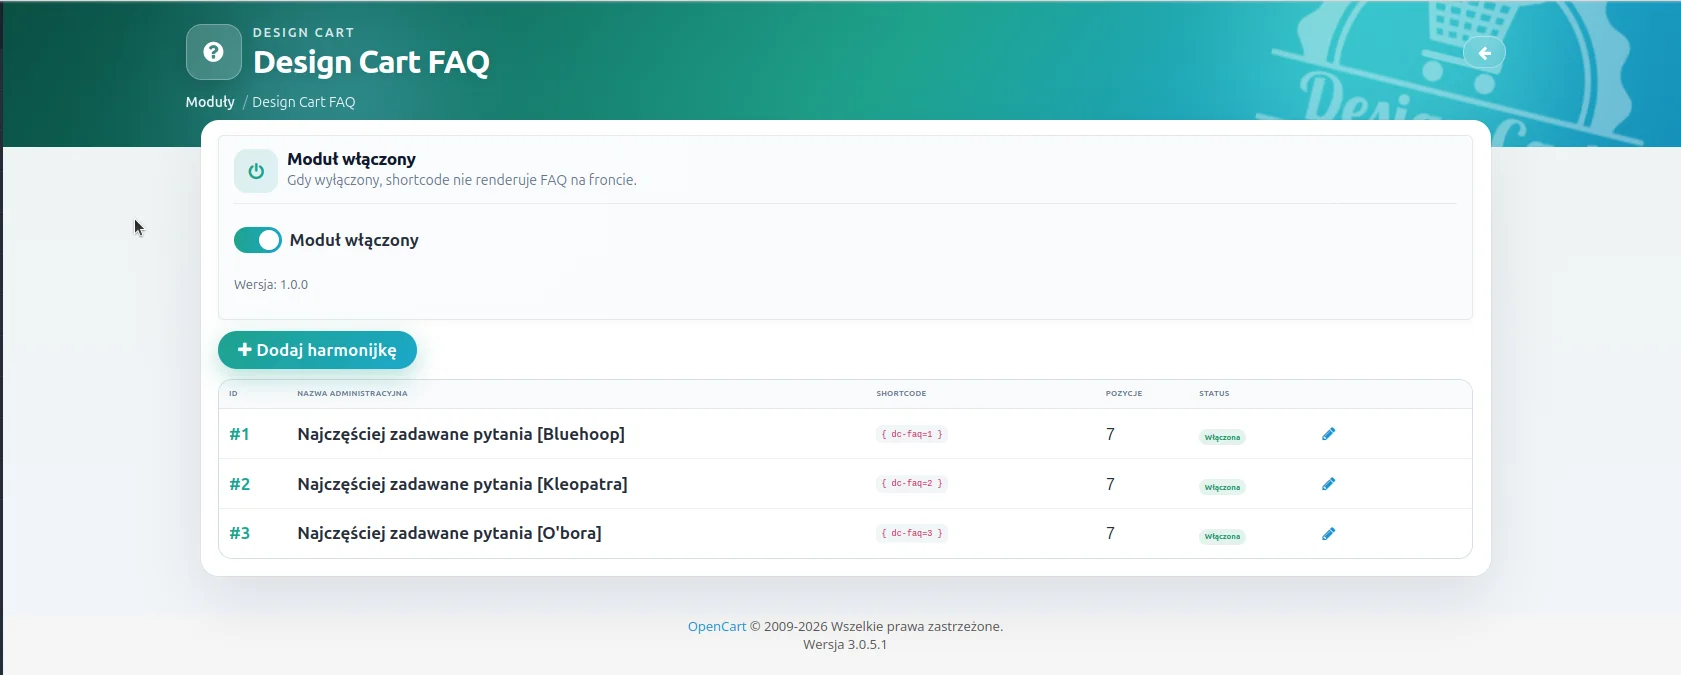The height and width of the screenshot is (675, 1681).
Task: Click the bold Moduł włączony card heading
Action: click(351, 159)
